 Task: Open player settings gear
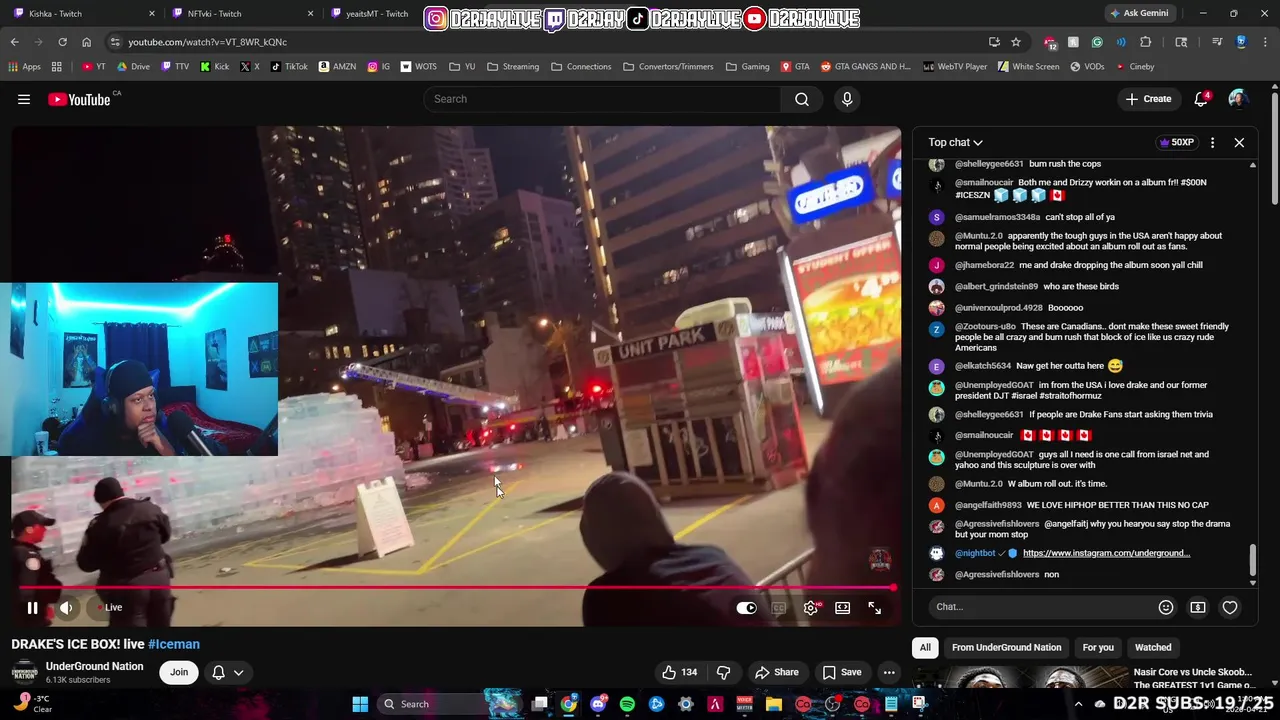[811, 607]
